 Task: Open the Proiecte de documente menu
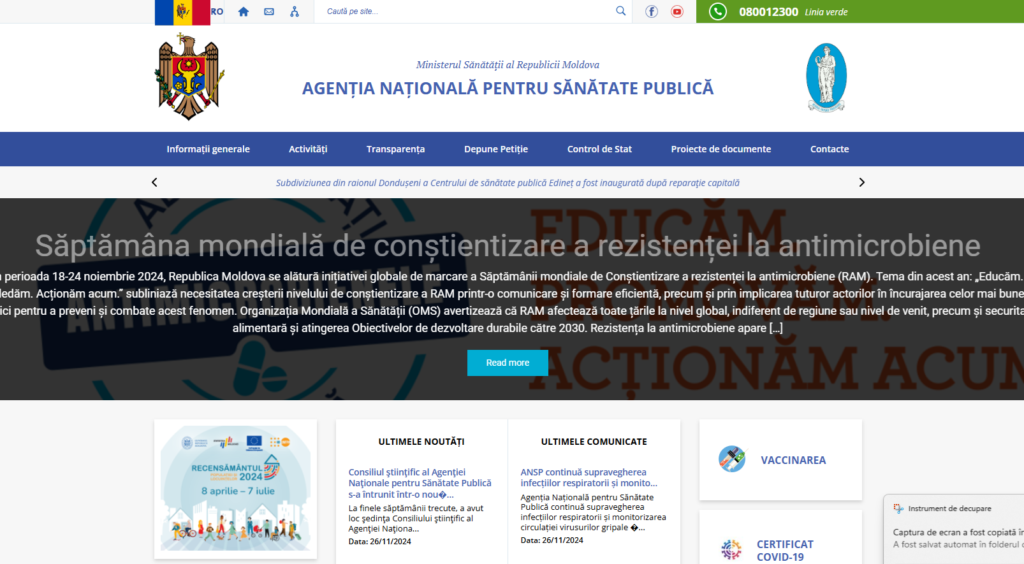(721, 149)
